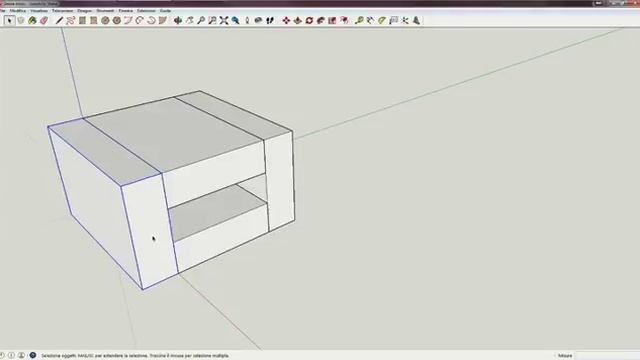Click the Misure measurements input field
The width and height of the screenshot is (640, 360).
[607, 356]
